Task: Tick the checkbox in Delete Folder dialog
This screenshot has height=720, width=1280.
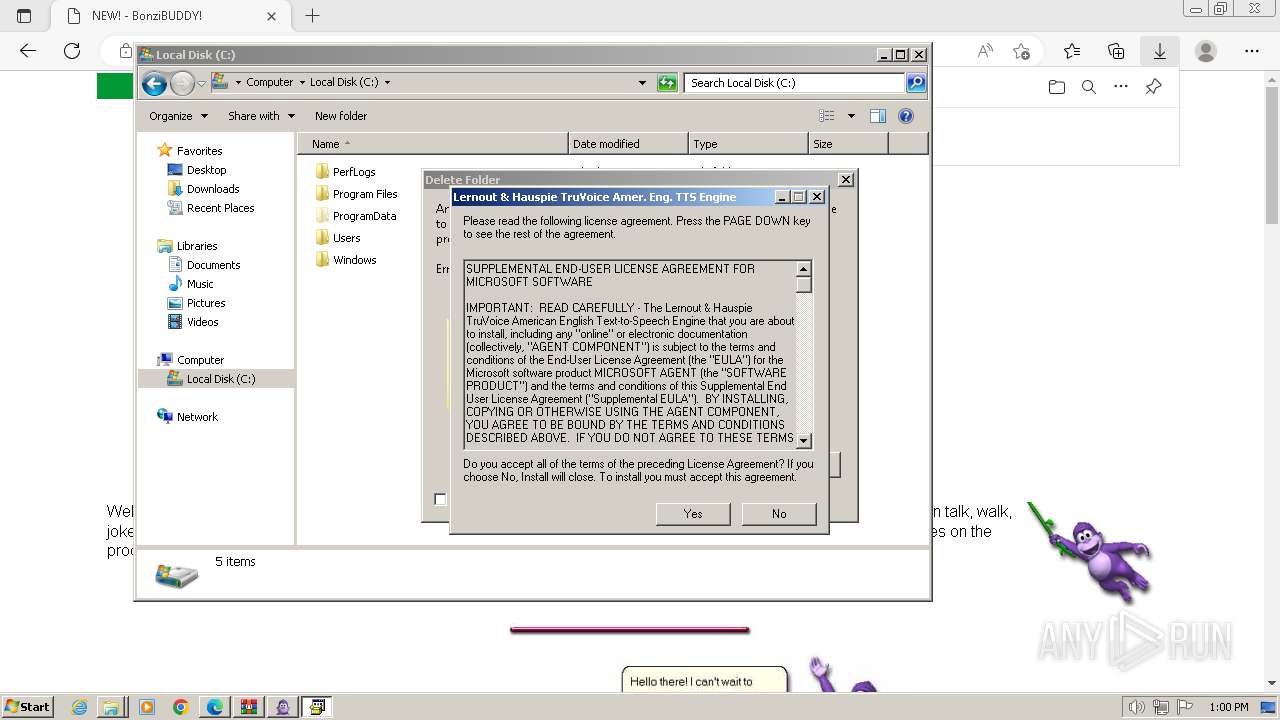Action: click(440, 499)
